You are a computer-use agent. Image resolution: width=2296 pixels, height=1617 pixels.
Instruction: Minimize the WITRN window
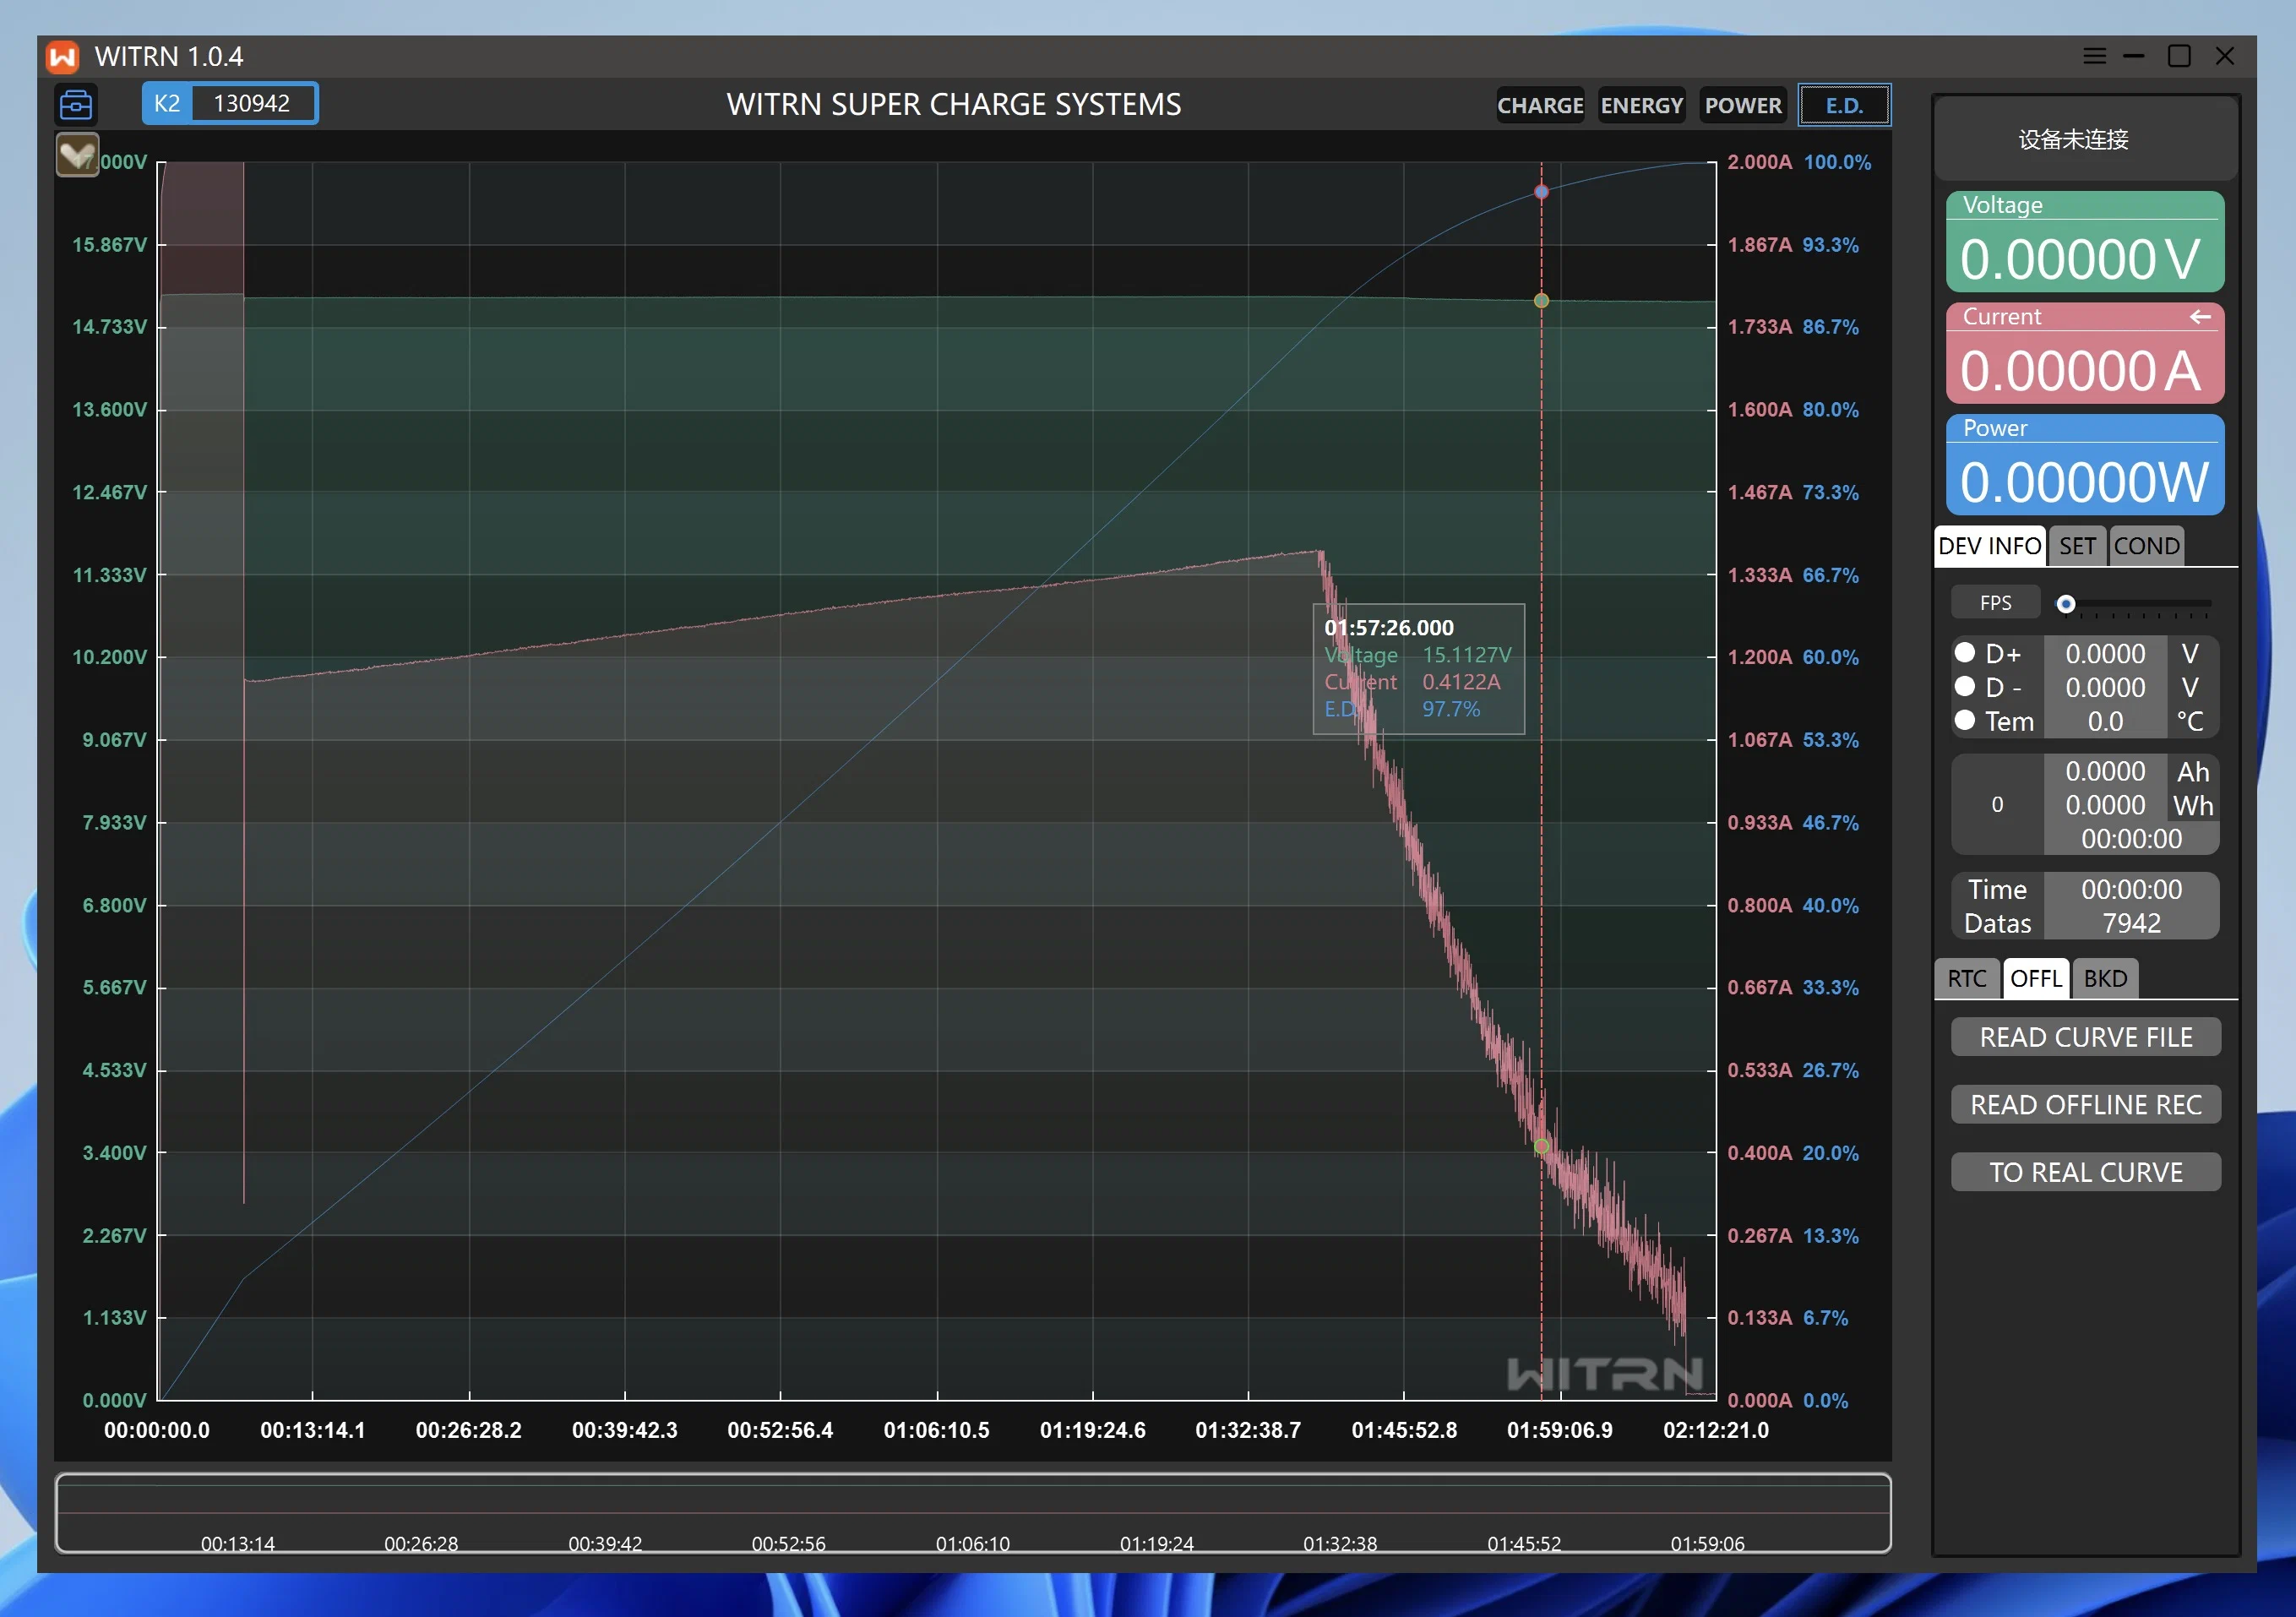click(x=2134, y=56)
